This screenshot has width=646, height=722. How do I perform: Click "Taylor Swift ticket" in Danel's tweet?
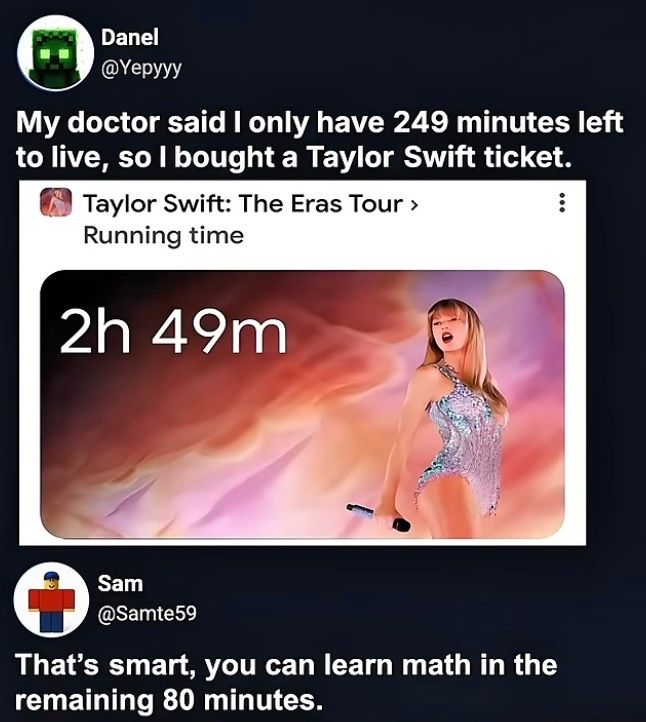click(439, 157)
